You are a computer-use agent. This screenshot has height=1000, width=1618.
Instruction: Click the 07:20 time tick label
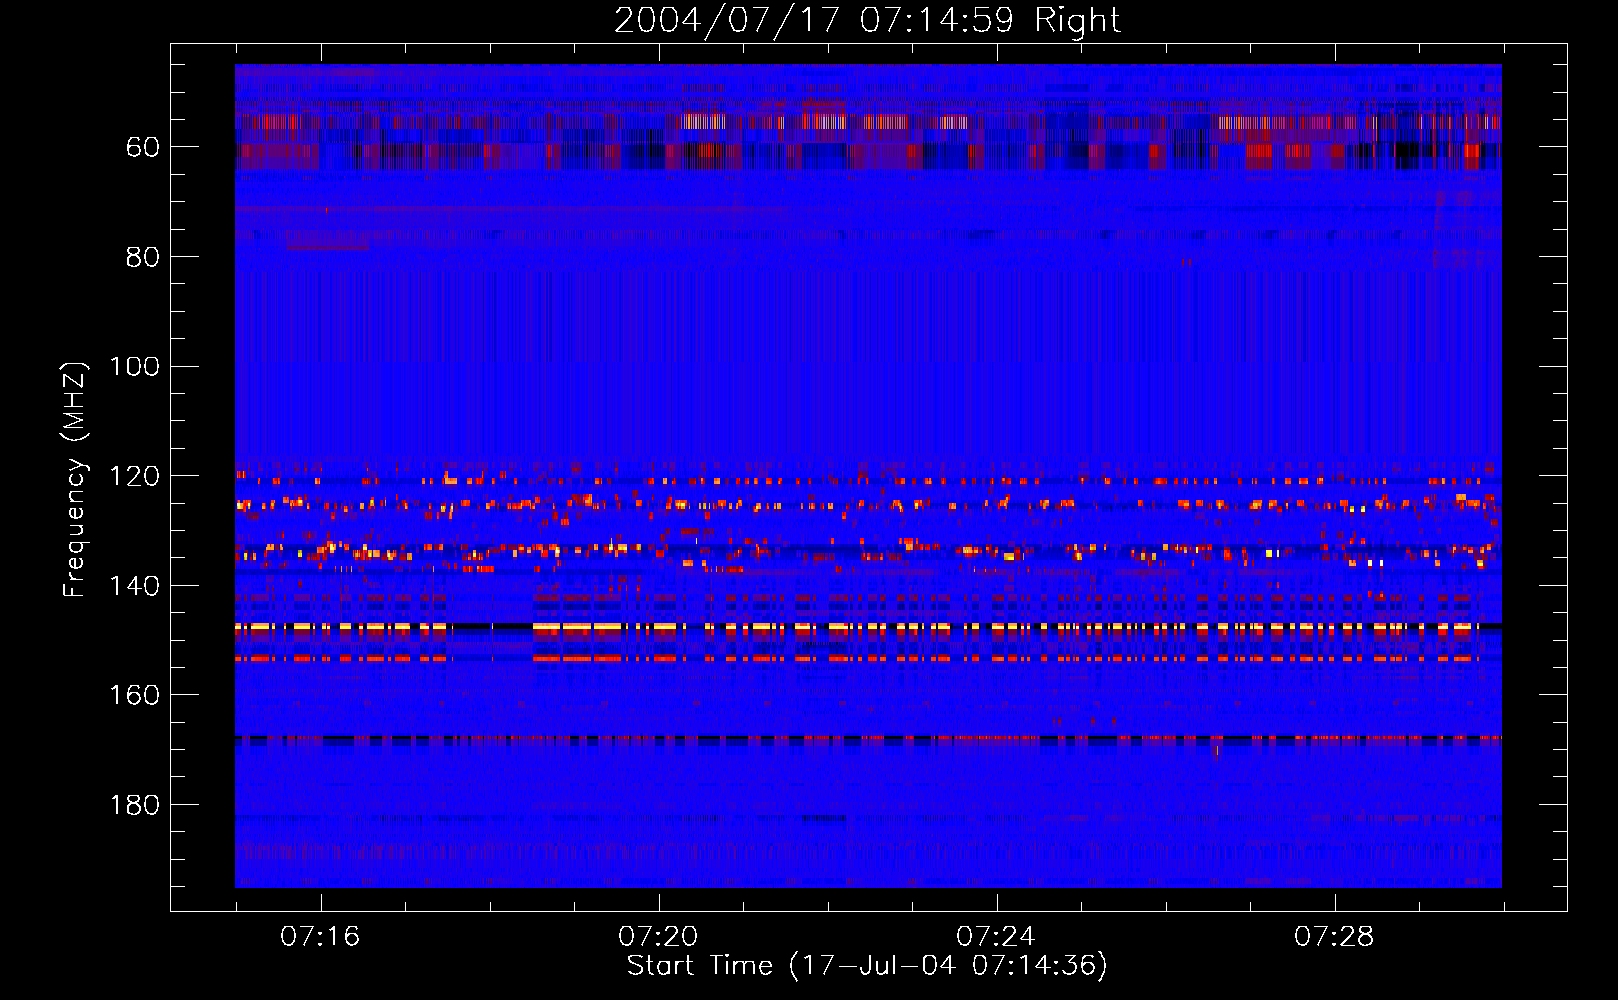coord(658,937)
